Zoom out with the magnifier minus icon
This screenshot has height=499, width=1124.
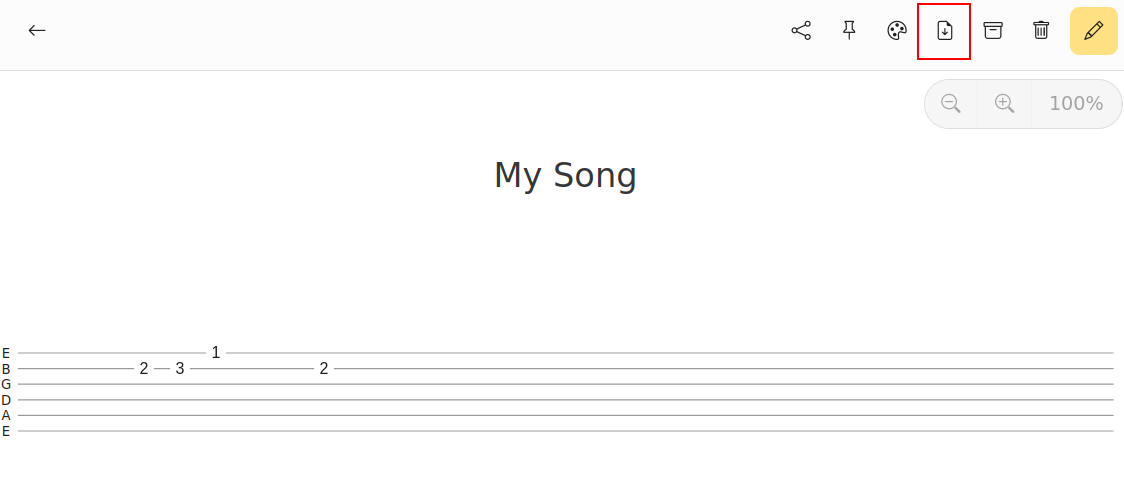pos(951,103)
